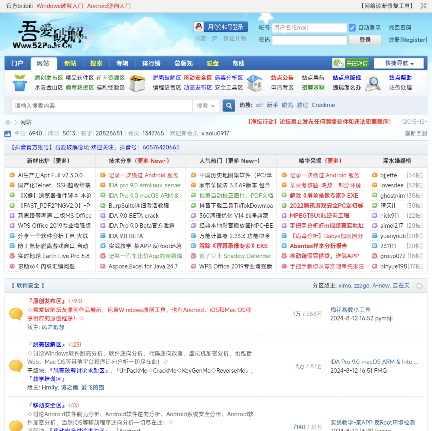Image resolution: width=432 pixels, height=431 pixels.
Task: Select the 网站 nav tab
Action: point(43,63)
